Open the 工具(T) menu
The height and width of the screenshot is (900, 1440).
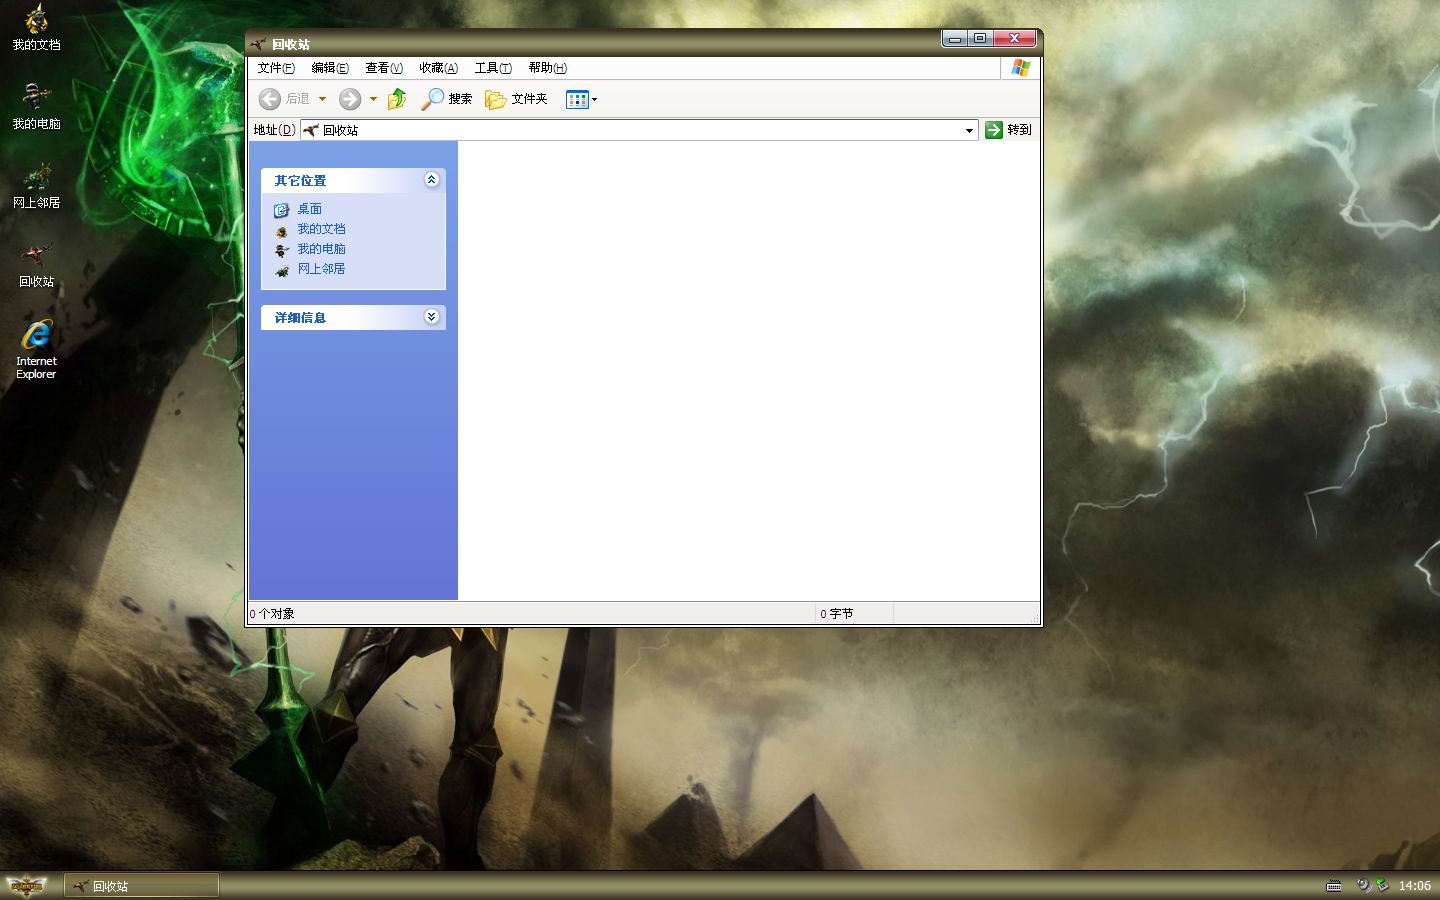pyautogui.click(x=493, y=68)
